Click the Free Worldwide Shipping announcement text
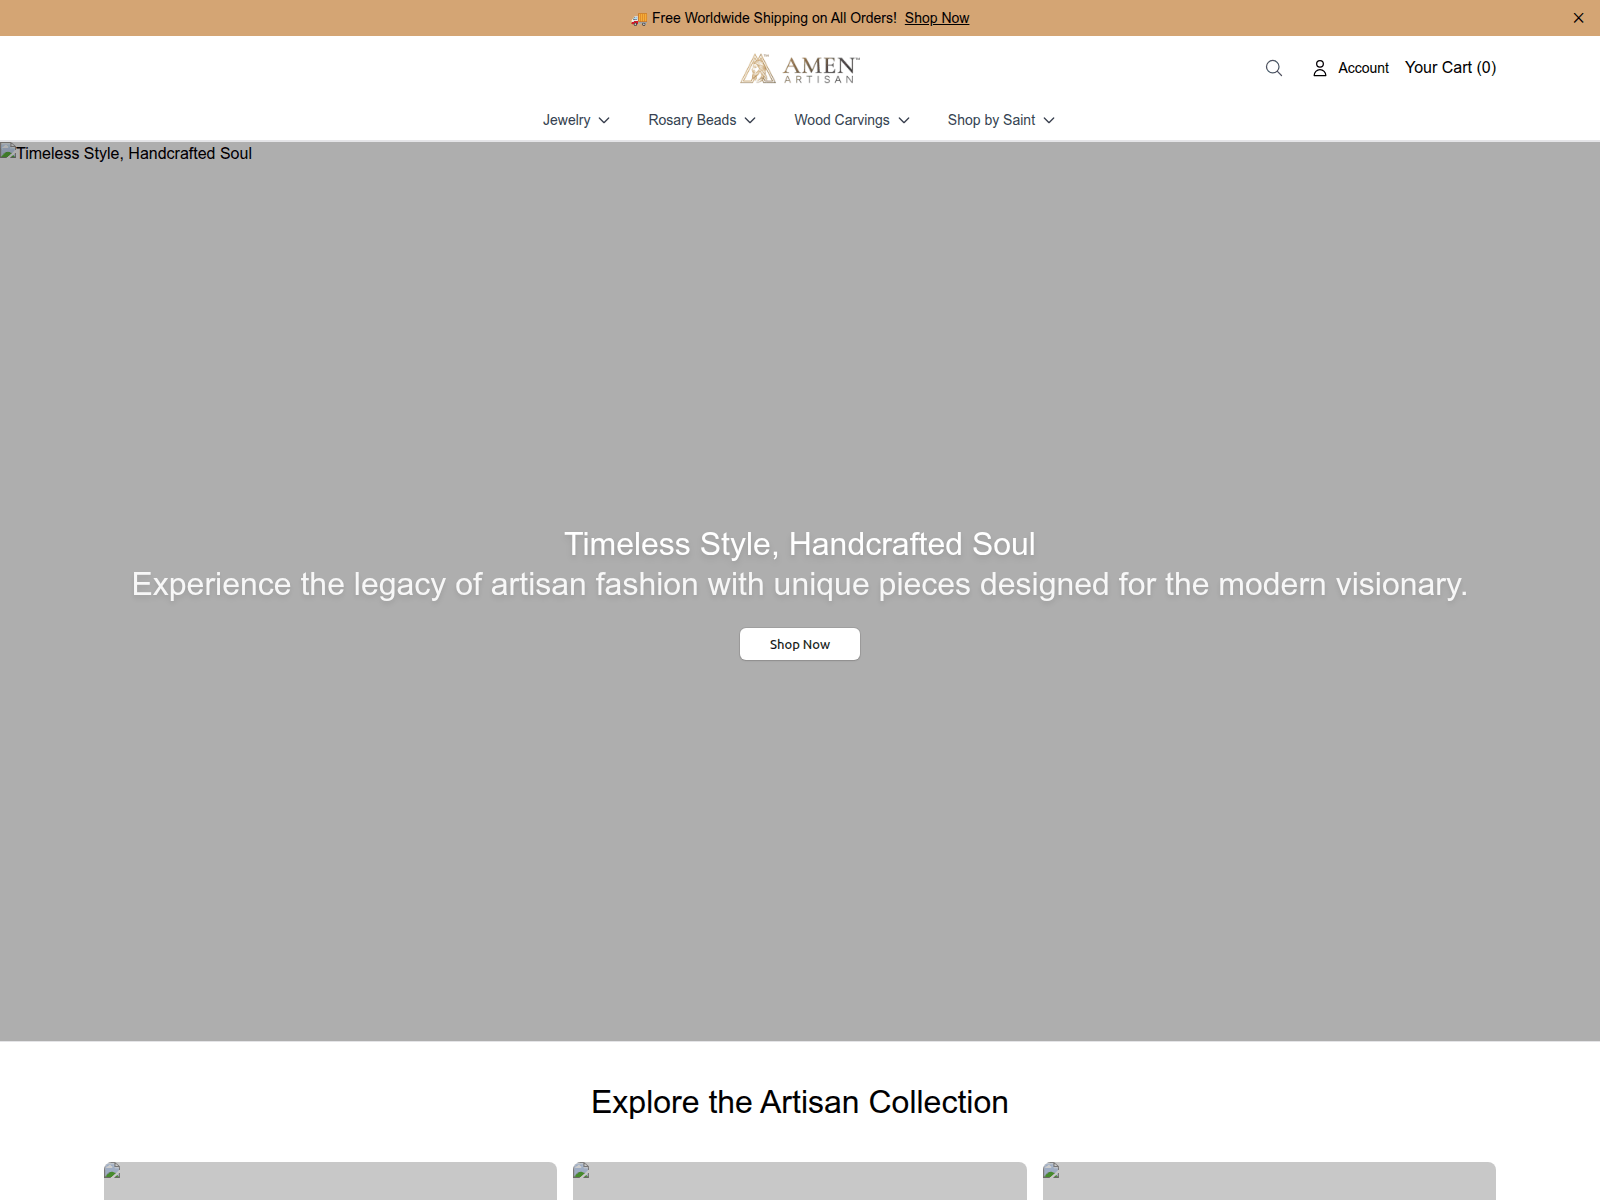 click(774, 18)
